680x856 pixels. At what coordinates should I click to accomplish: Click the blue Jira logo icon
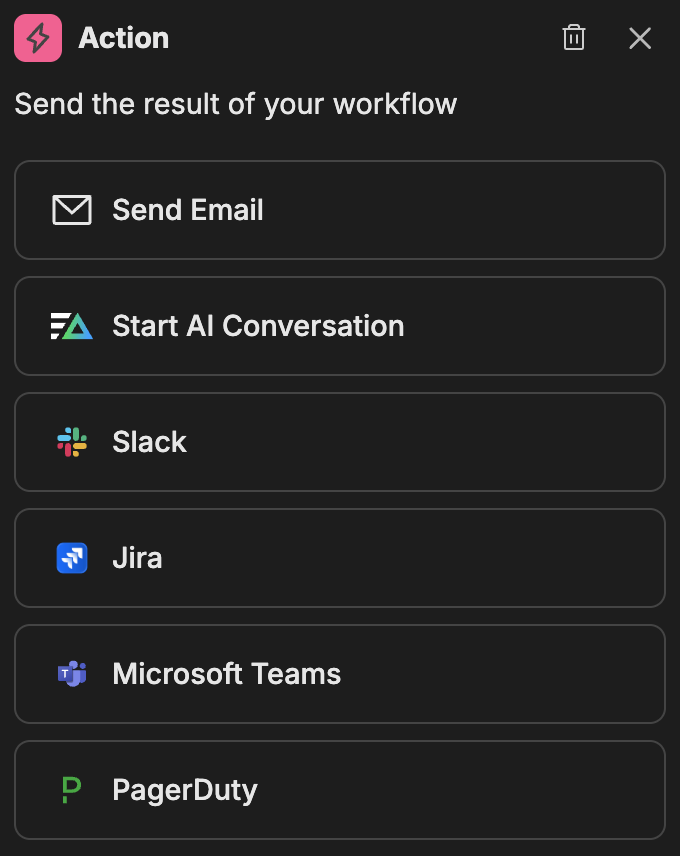pyautogui.click(x=70, y=558)
